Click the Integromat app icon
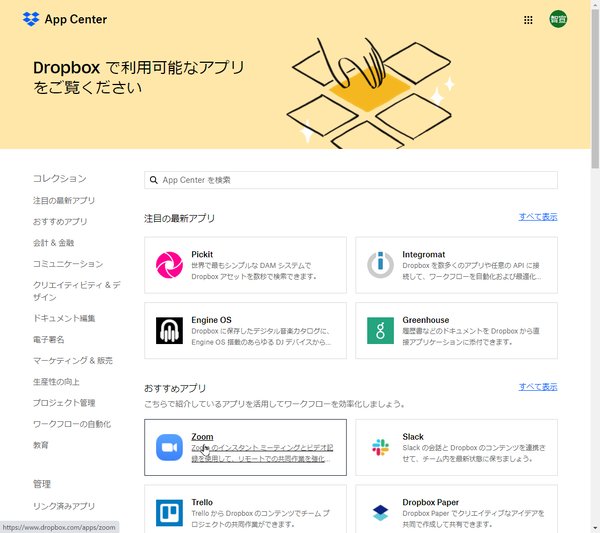The height and width of the screenshot is (533, 600). [380, 265]
